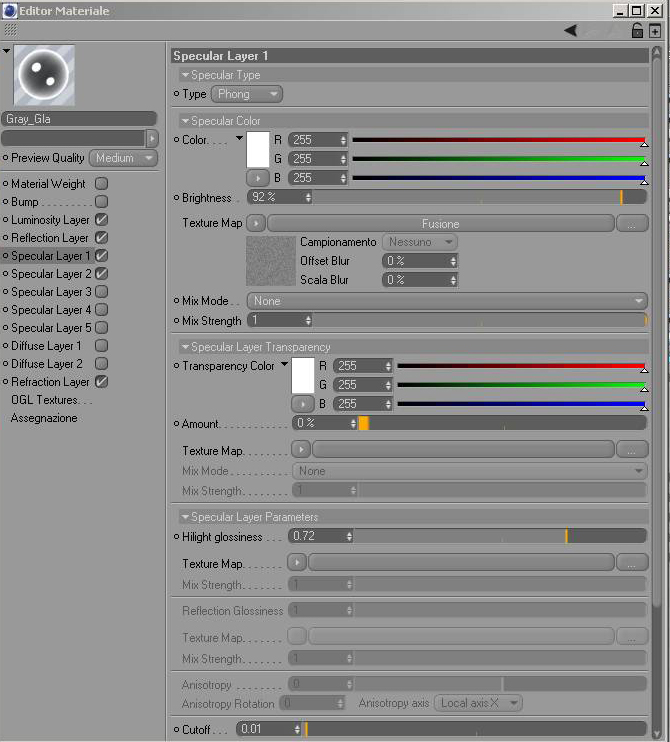
Task: Open the Assegnazione entry
Action: [44, 418]
